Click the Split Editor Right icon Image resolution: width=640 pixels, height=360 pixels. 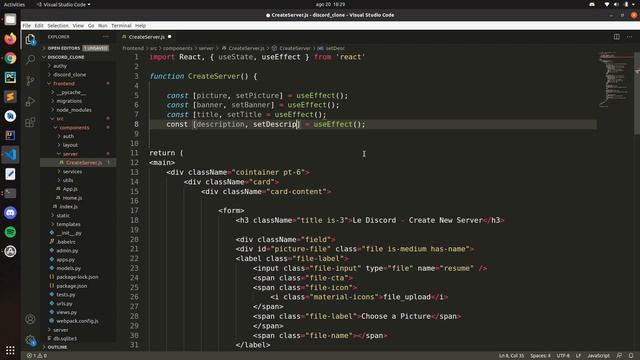616,37
